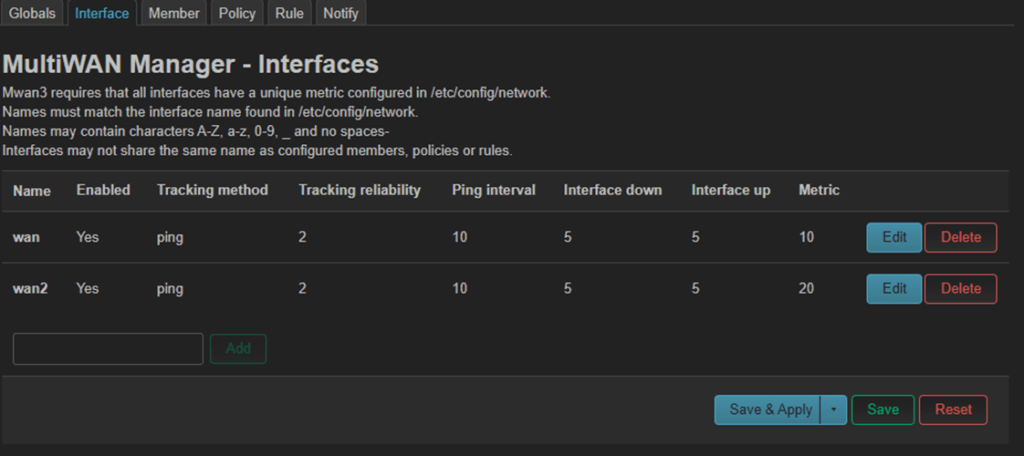This screenshot has width=1024, height=456.
Task: Click the Tracking method column header
Action: click(212, 190)
